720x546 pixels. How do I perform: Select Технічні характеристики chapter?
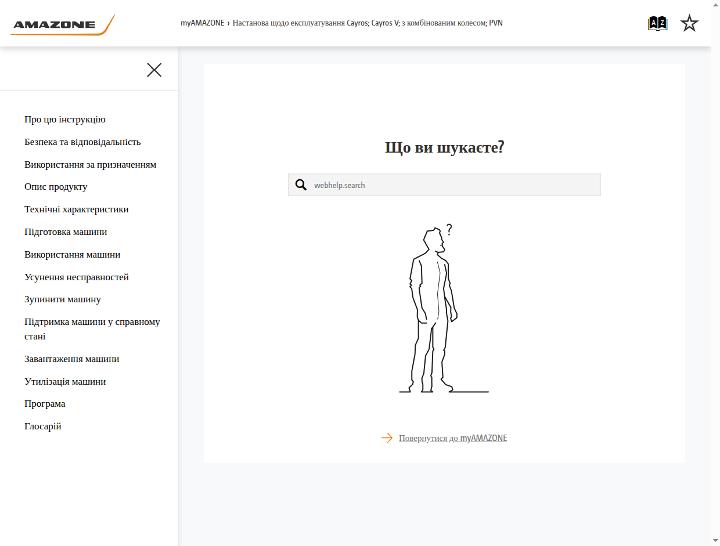tap(76, 209)
